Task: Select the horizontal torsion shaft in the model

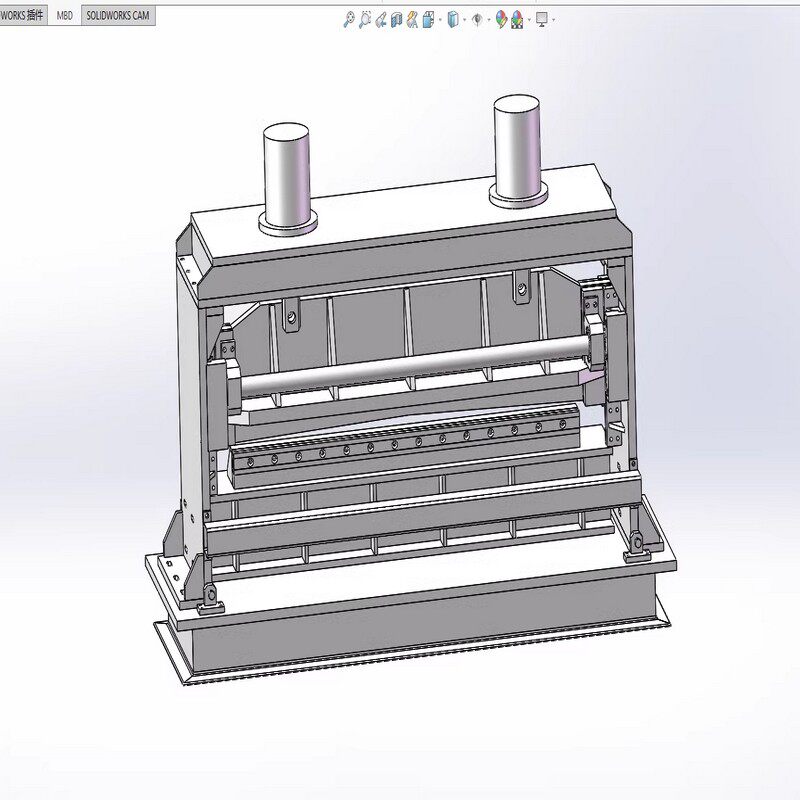Action: click(x=413, y=366)
